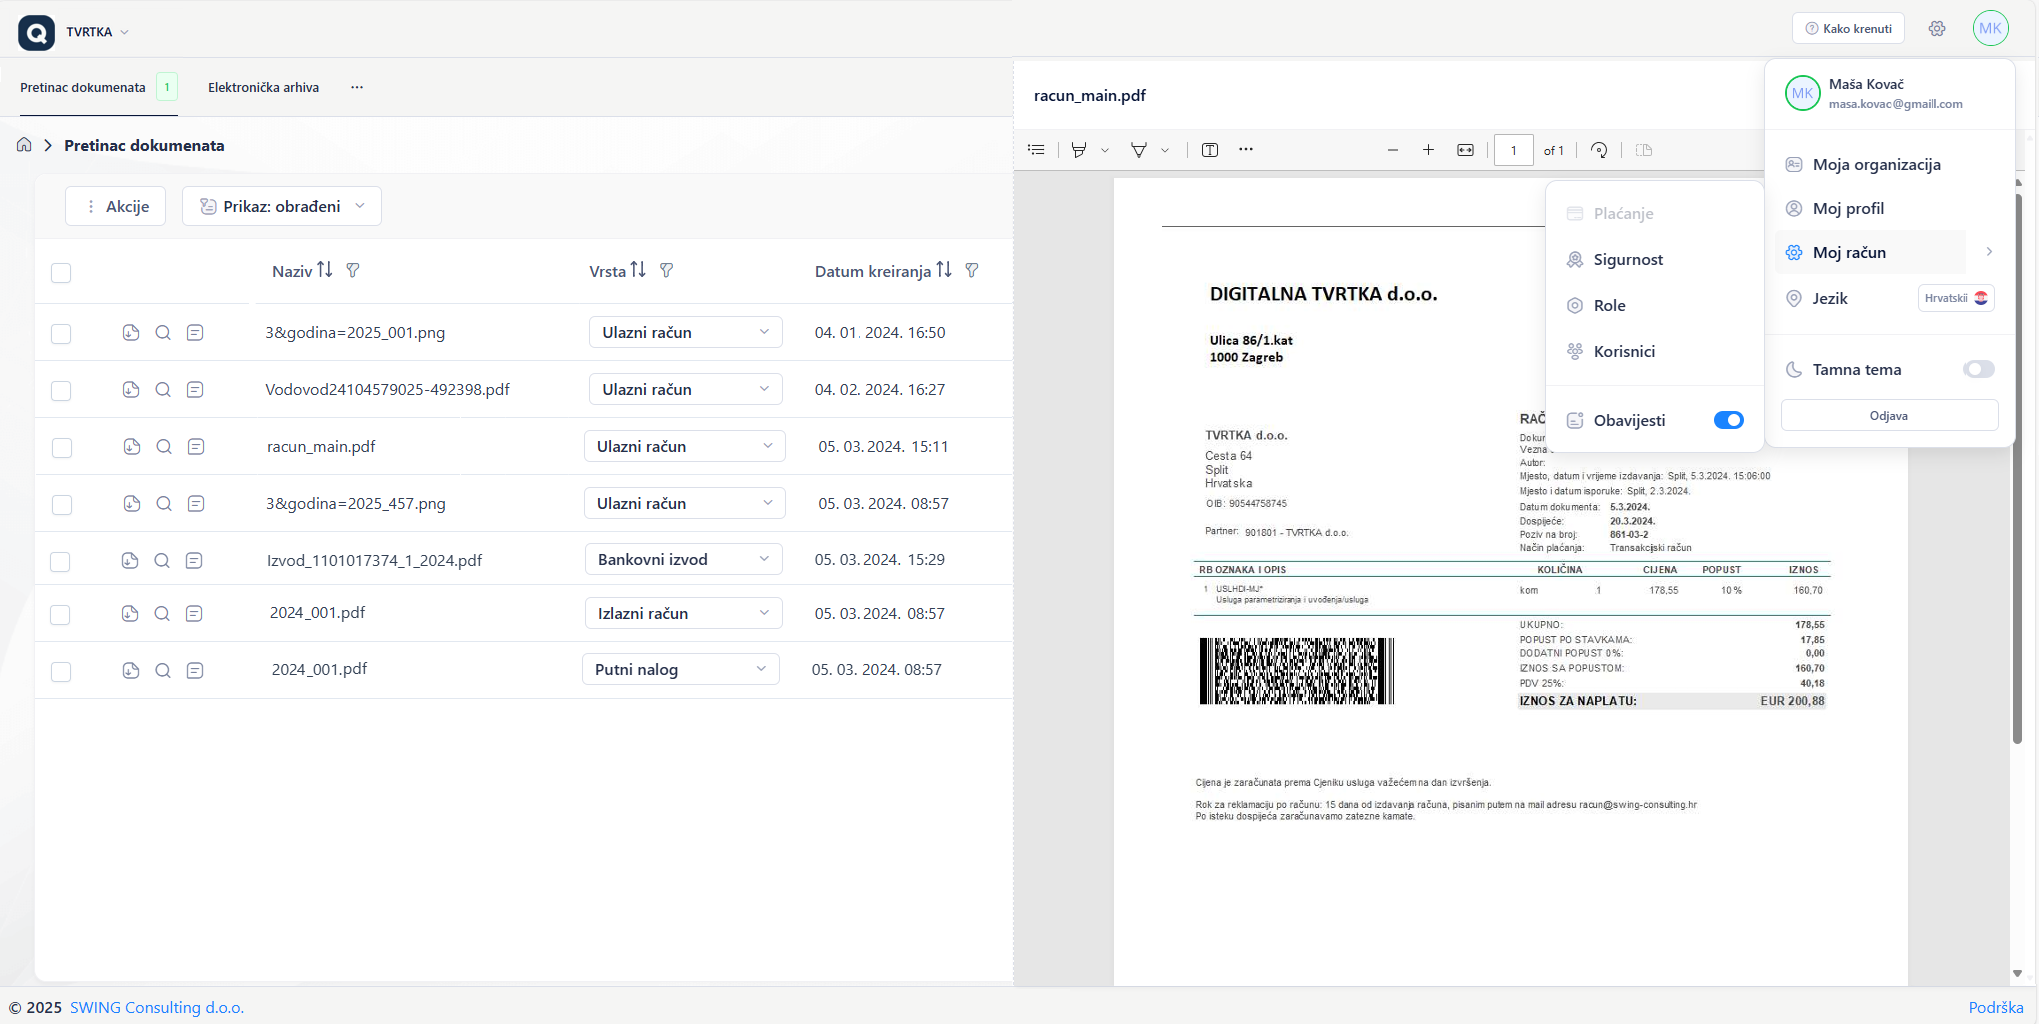Screen dimensions: 2039x1028
Task: Open the TVRTKA organization dropdown
Action: pos(97,32)
